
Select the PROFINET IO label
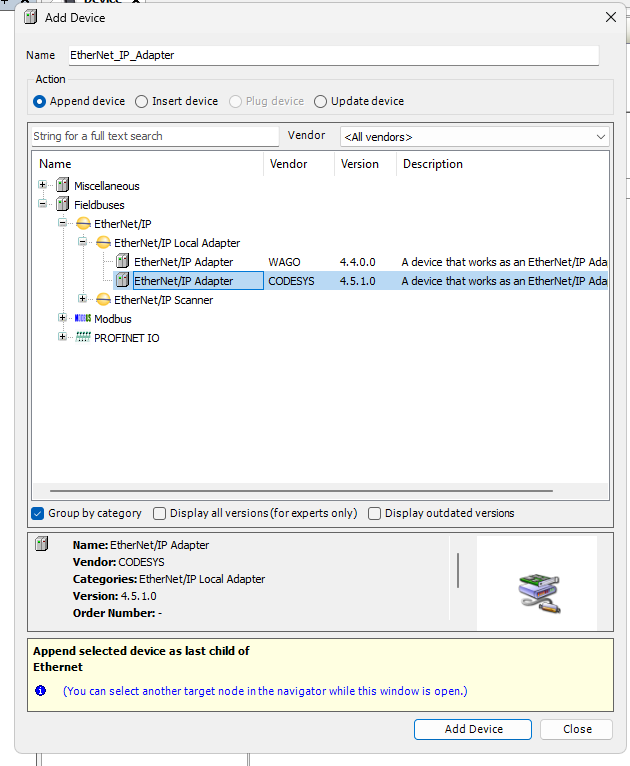coord(126,338)
